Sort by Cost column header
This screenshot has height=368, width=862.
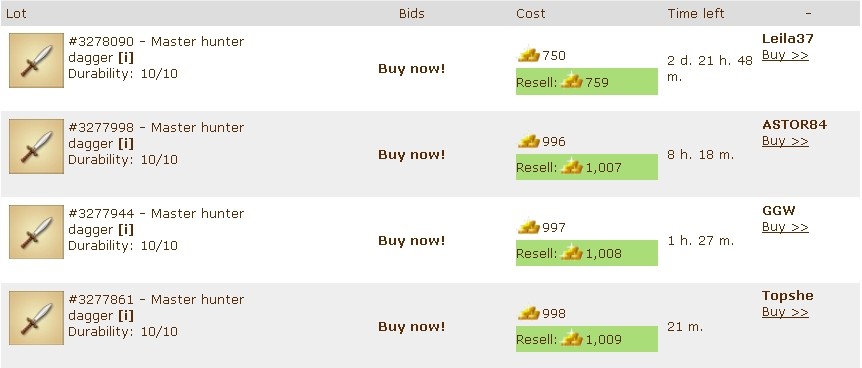[531, 14]
